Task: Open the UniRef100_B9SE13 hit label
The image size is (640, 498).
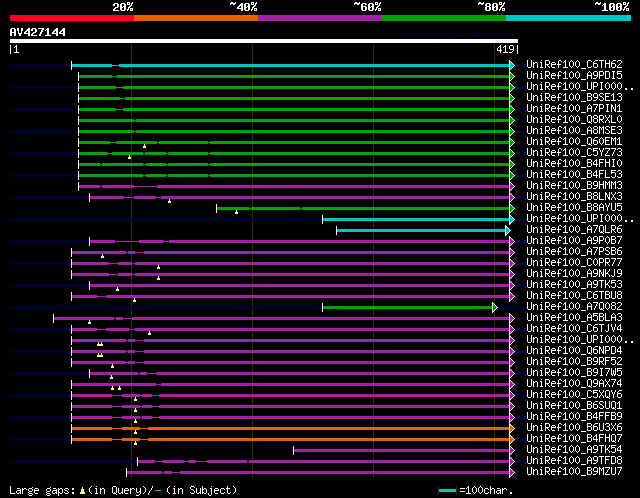Action: (x=574, y=97)
